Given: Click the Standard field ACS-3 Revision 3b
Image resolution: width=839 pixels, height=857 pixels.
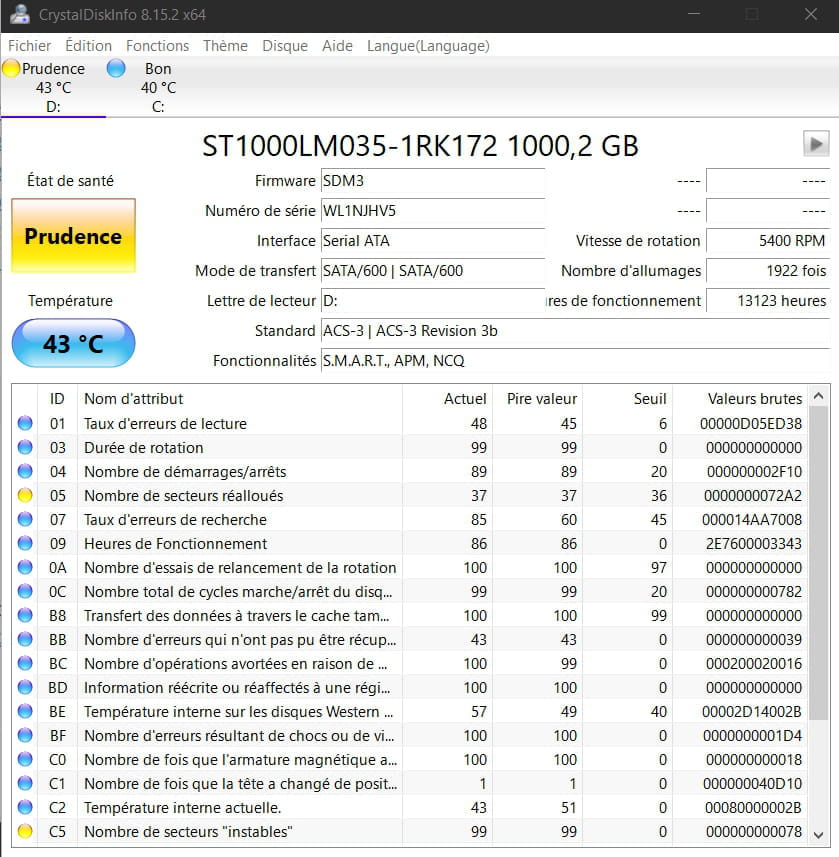Looking at the screenshot, I should (576, 331).
